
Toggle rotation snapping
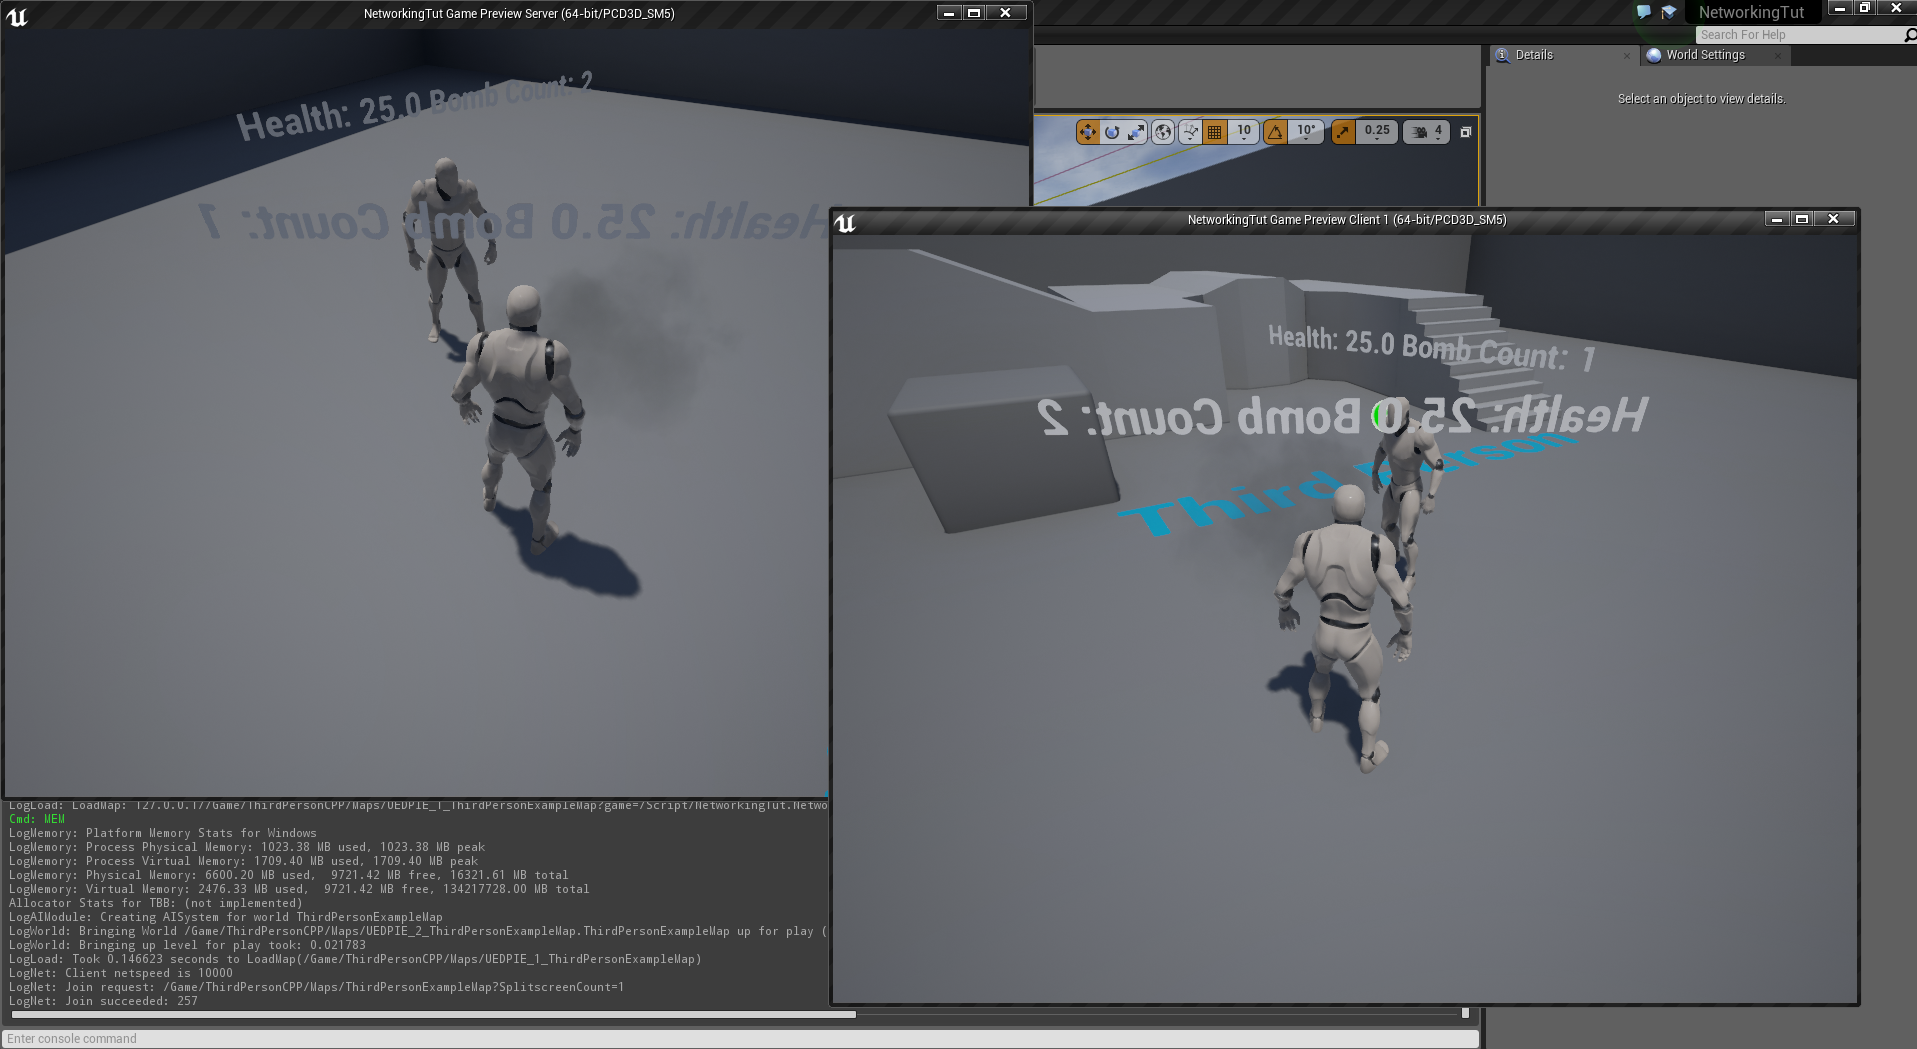coord(1275,131)
